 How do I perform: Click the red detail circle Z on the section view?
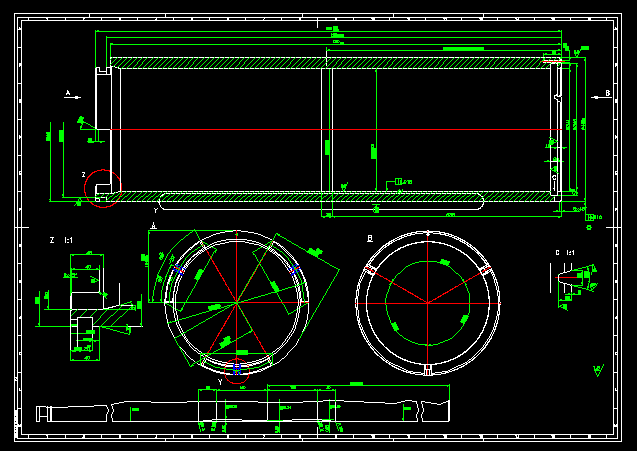coord(101,188)
